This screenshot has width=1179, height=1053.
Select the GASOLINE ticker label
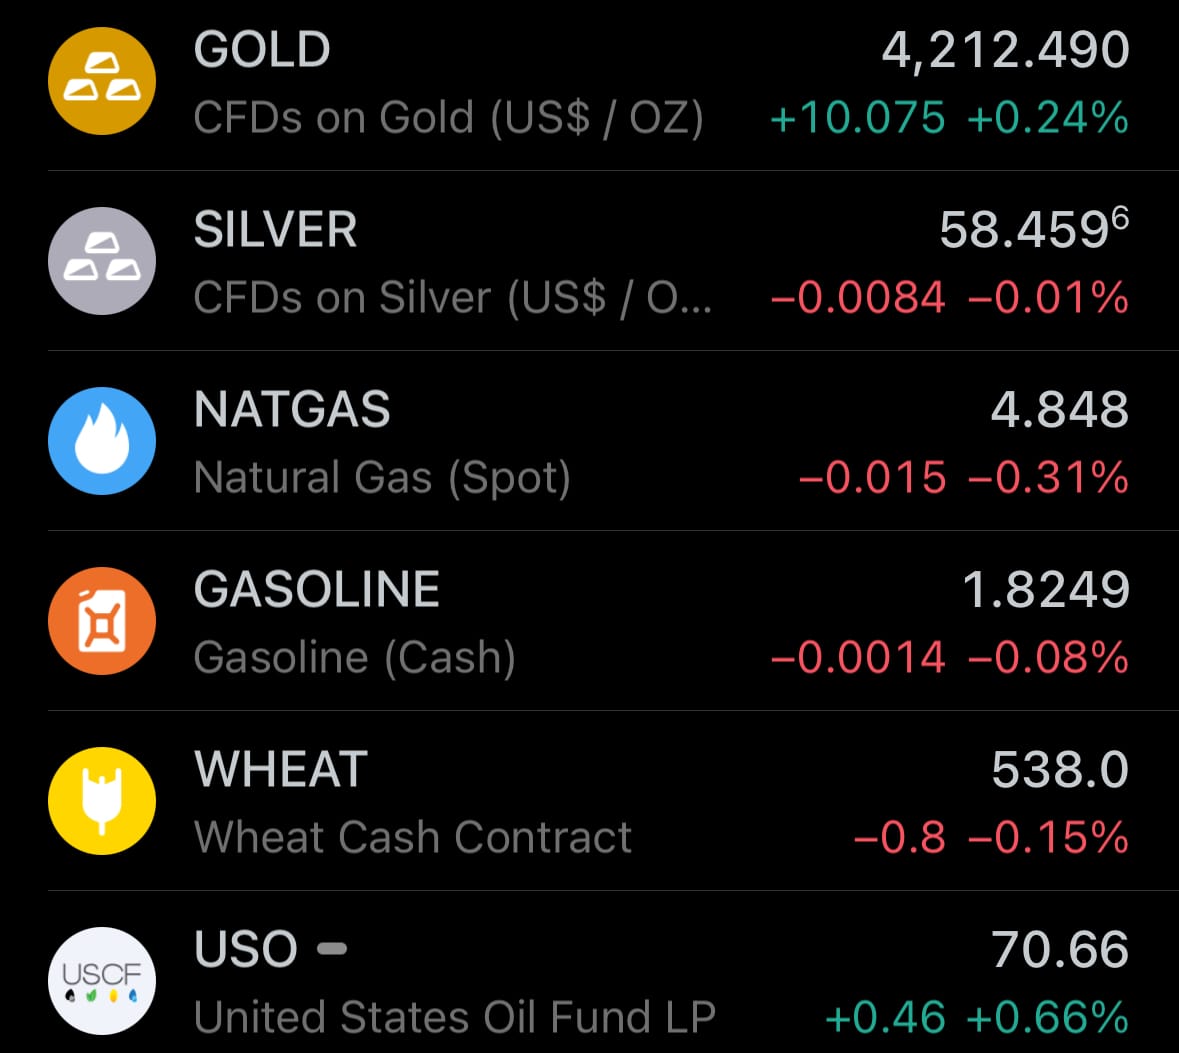point(317,590)
